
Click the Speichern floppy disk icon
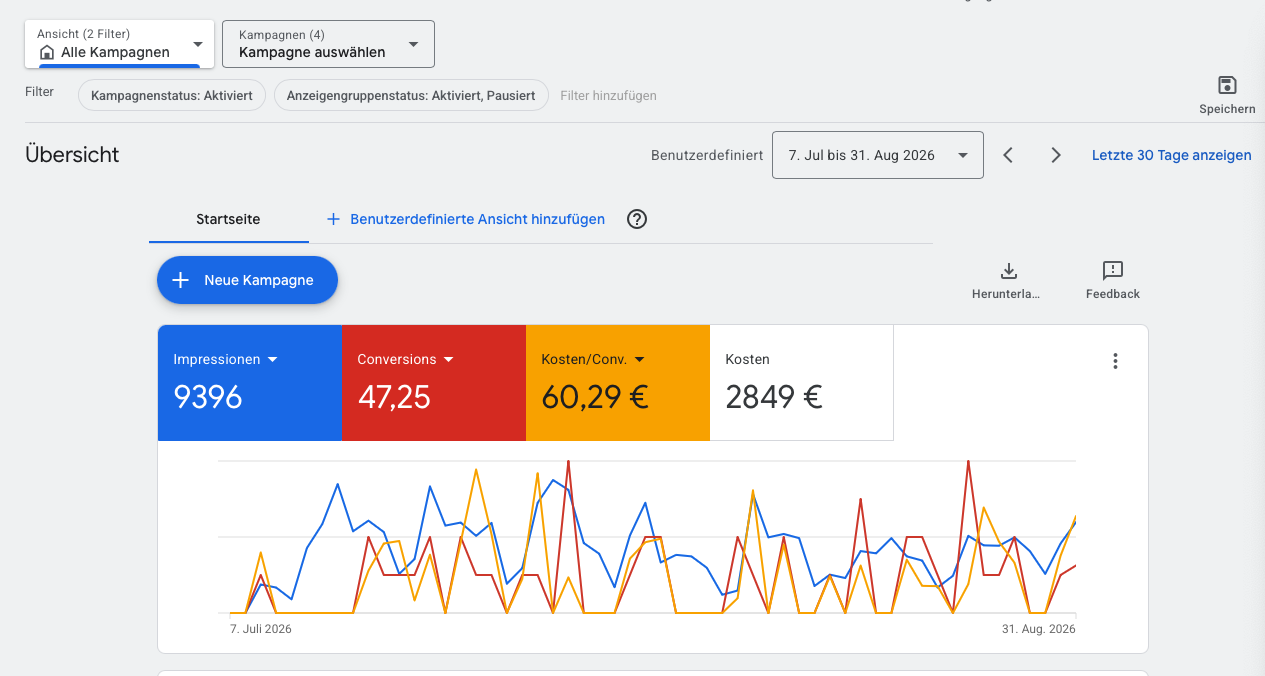1227,85
